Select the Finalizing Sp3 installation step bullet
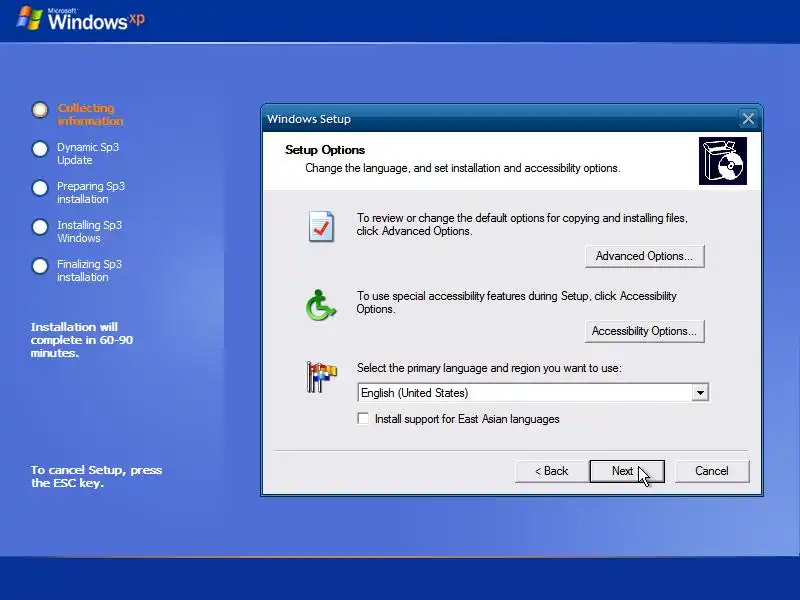 [40, 266]
